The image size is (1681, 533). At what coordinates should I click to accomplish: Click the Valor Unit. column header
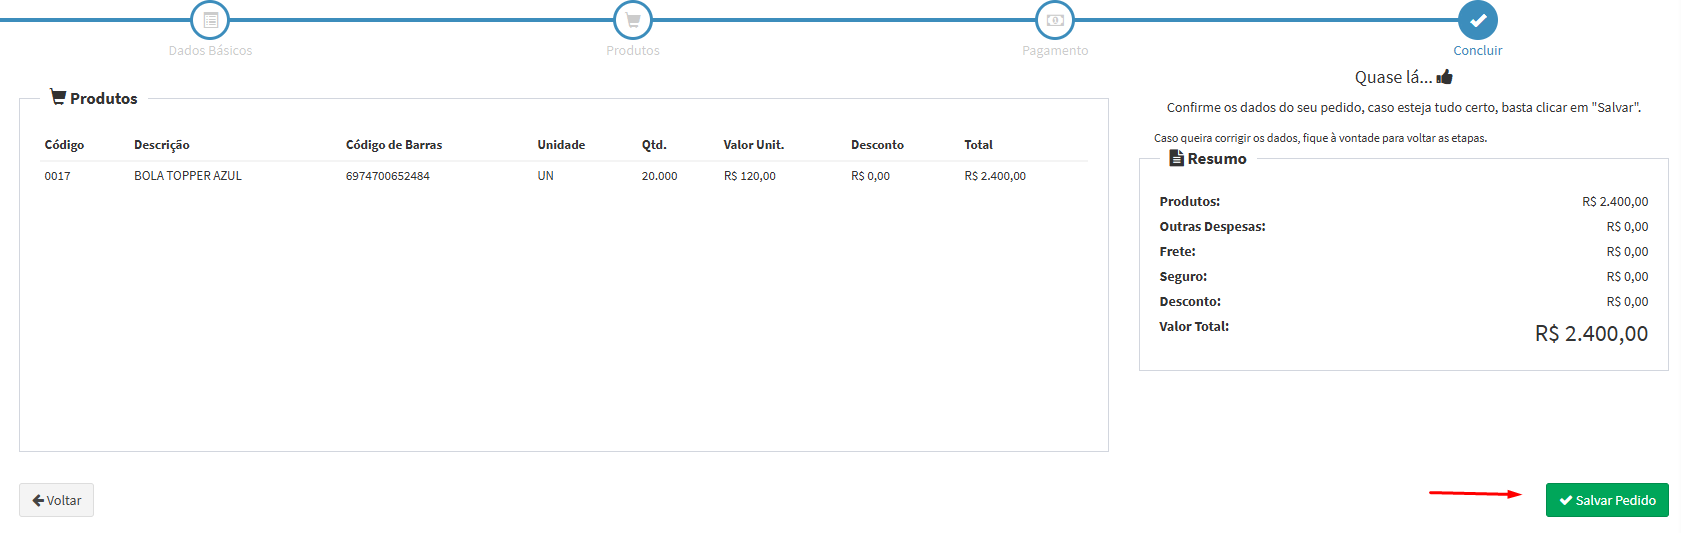pyautogui.click(x=753, y=145)
